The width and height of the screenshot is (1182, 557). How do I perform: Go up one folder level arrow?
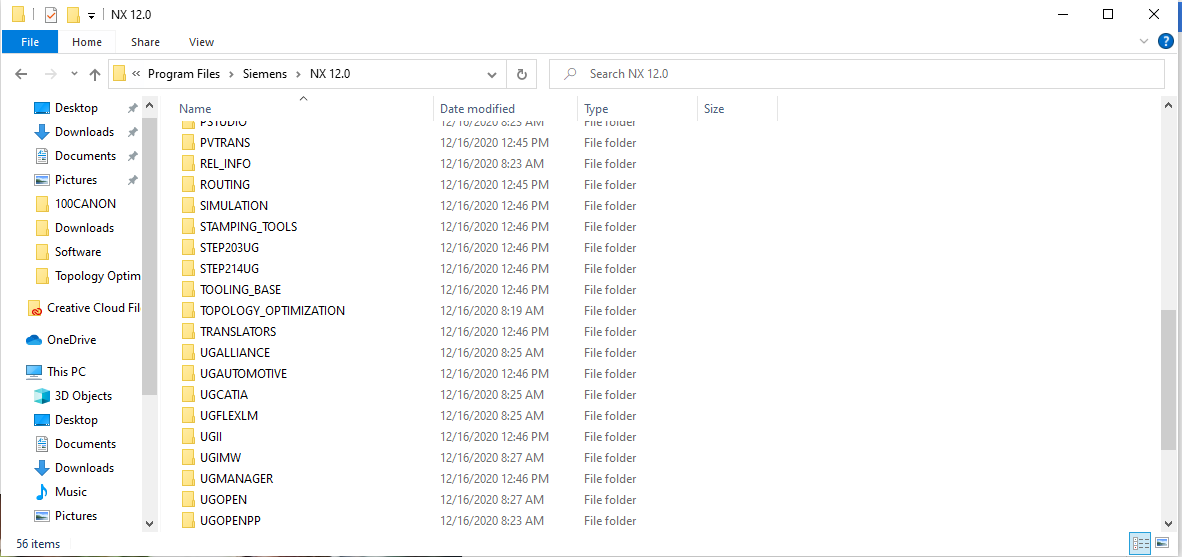(x=95, y=74)
